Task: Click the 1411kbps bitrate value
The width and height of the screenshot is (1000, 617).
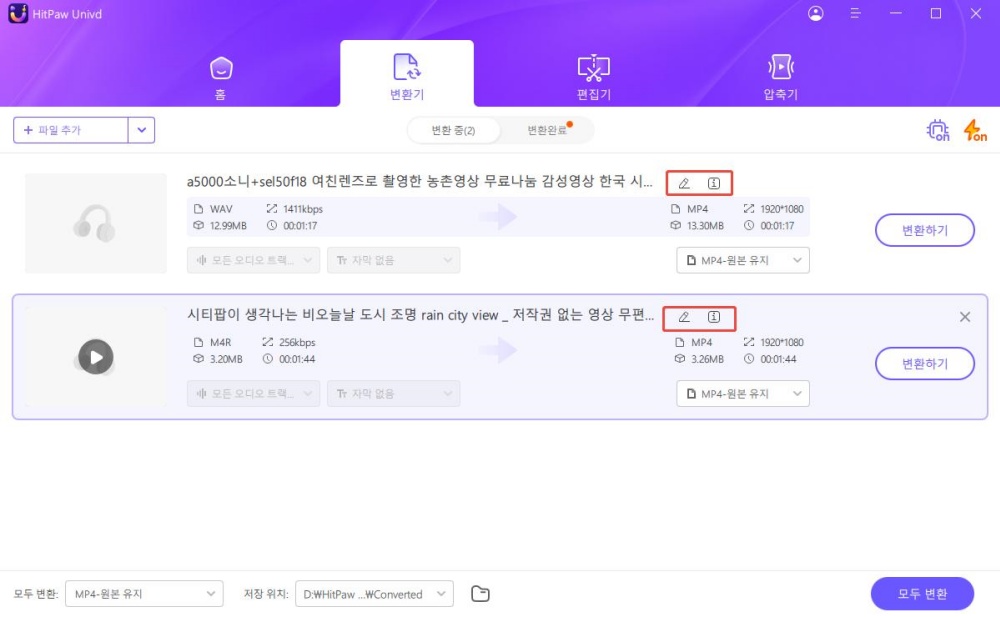Action: coord(303,209)
